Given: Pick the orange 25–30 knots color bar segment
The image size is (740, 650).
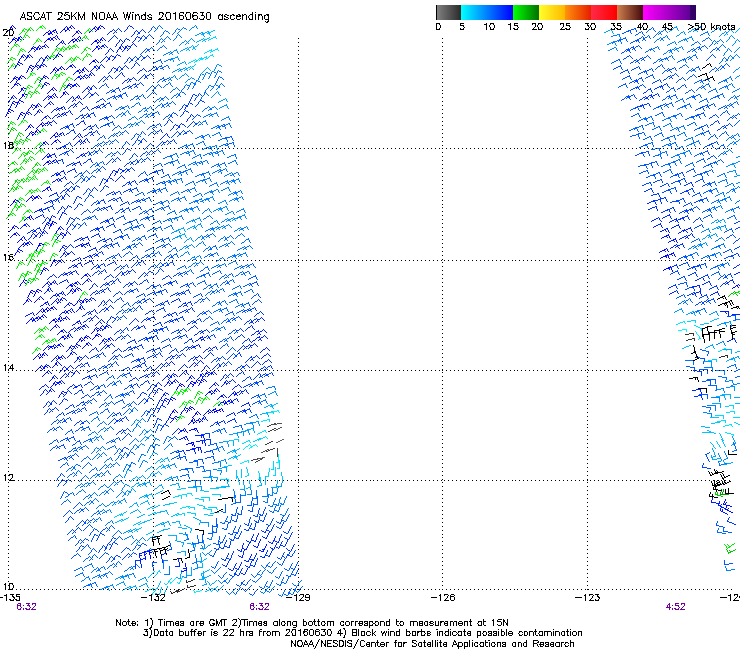Looking at the screenshot, I should click(x=578, y=12).
